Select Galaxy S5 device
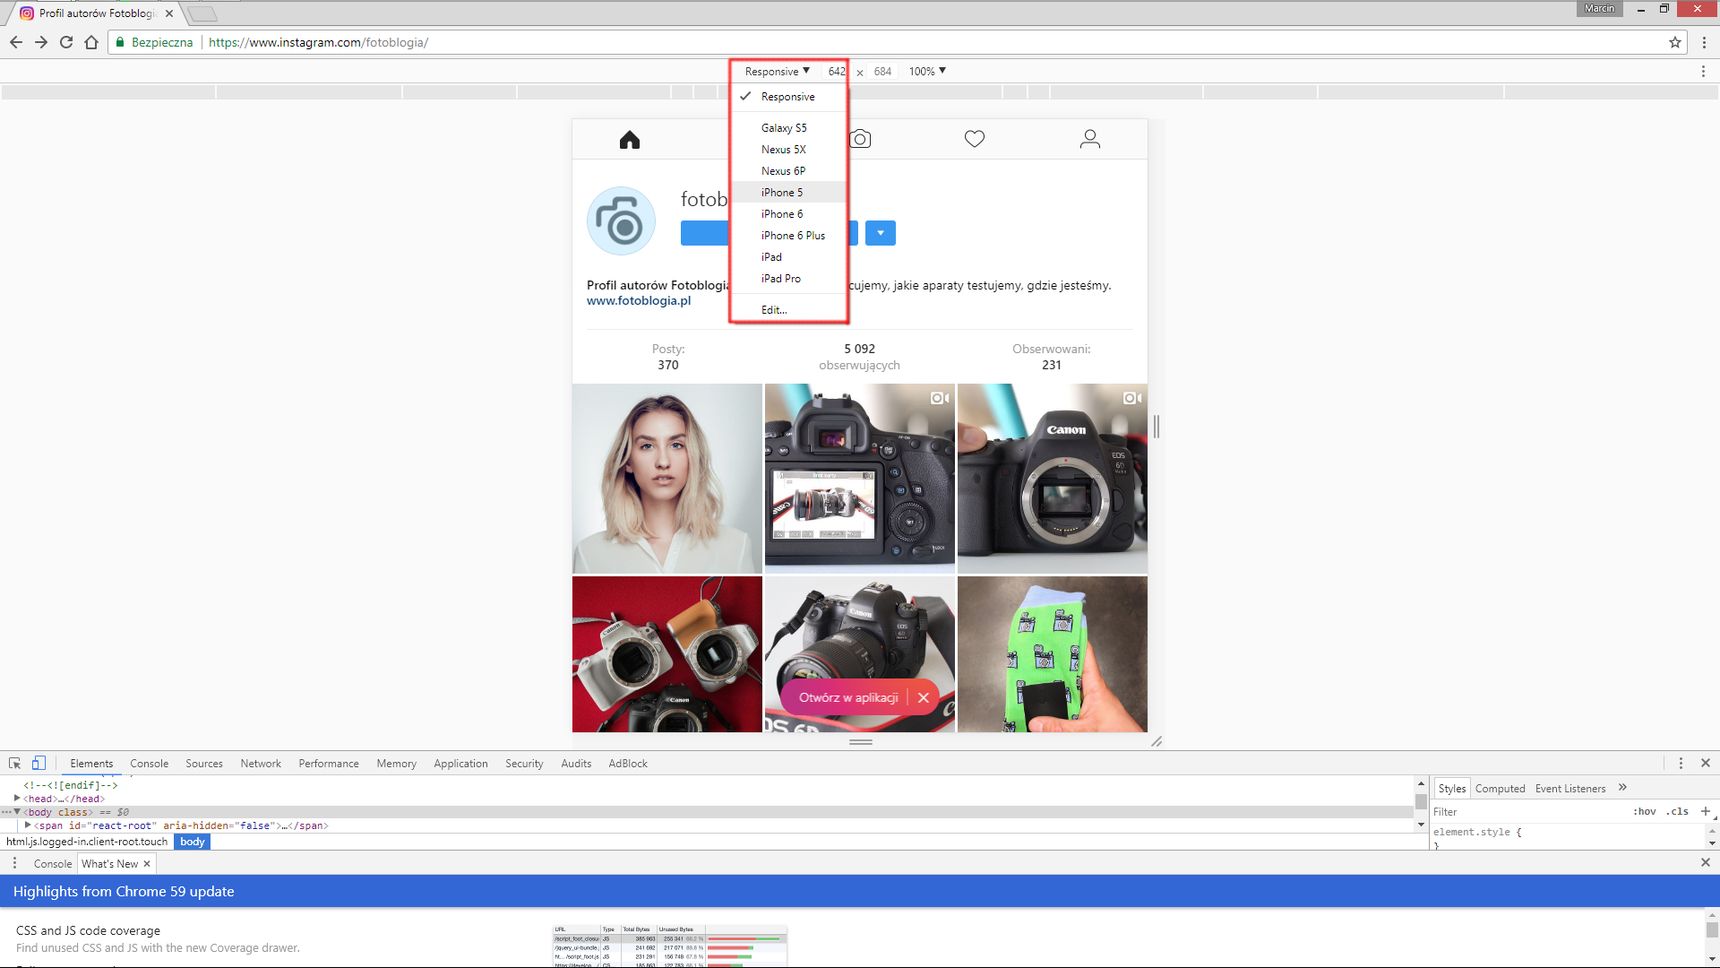 tap(789, 128)
